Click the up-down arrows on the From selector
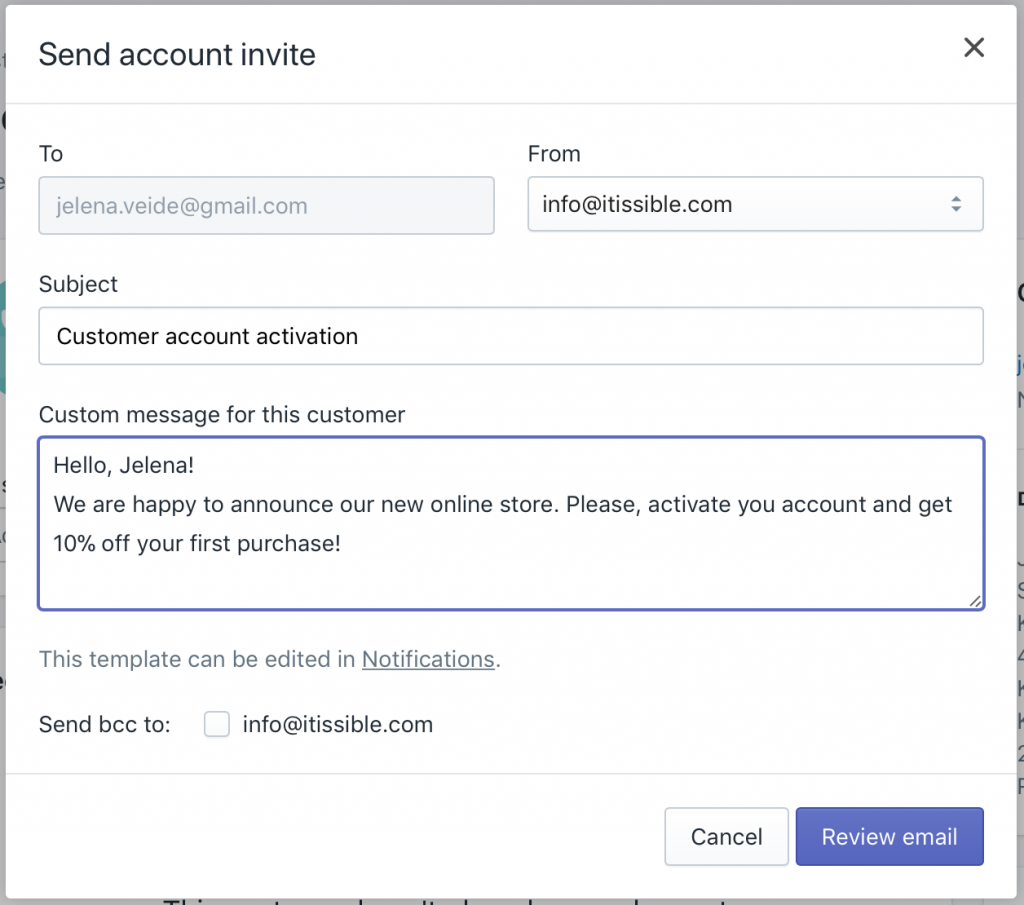1024x905 pixels. click(x=957, y=204)
